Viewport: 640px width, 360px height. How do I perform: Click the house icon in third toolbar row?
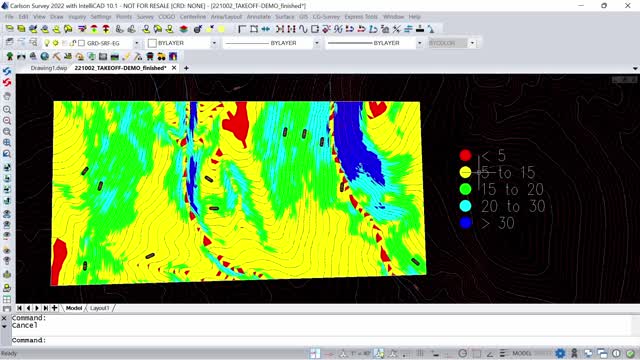click(80, 56)
